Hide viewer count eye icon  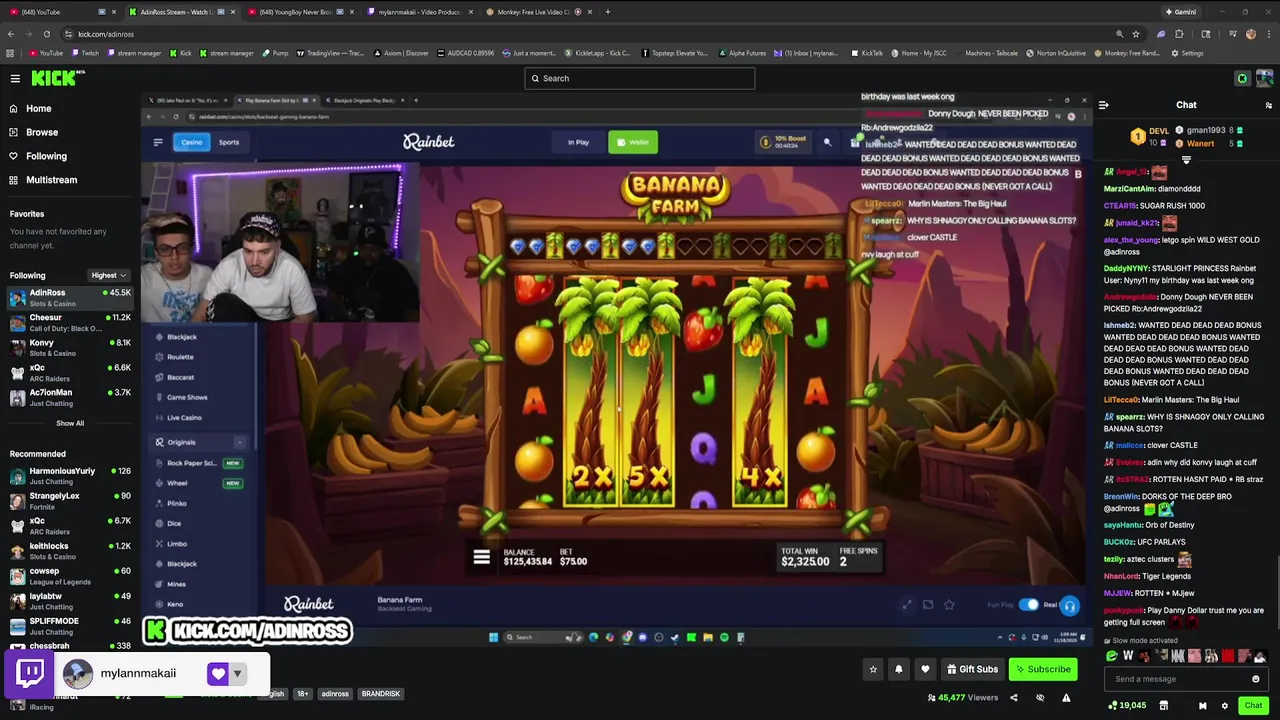click(x=1040, y=698)
